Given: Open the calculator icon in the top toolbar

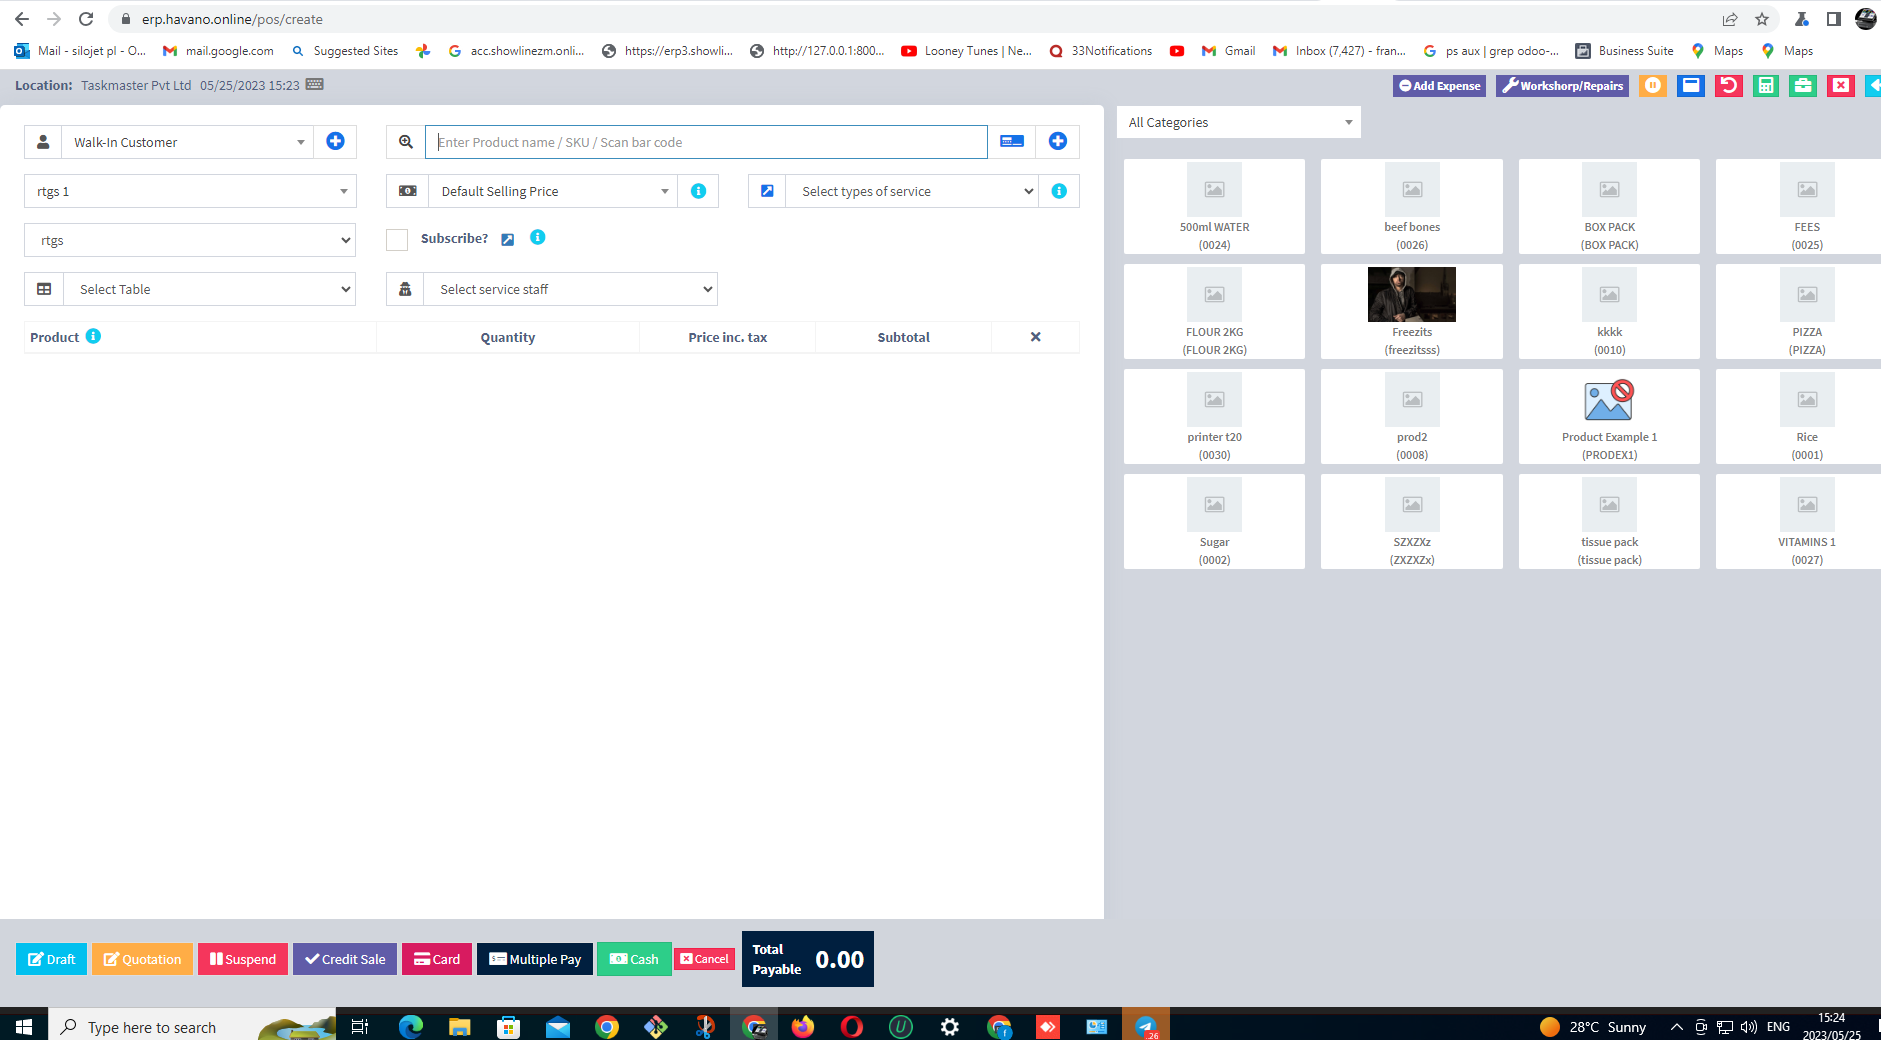Looking at the screenshot, I should [x=1765, y=86].
